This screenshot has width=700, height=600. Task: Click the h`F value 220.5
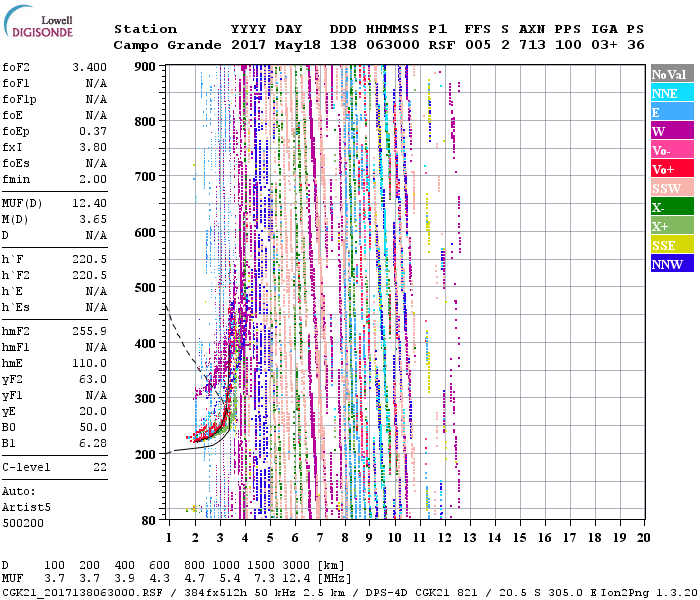(89, 259)
